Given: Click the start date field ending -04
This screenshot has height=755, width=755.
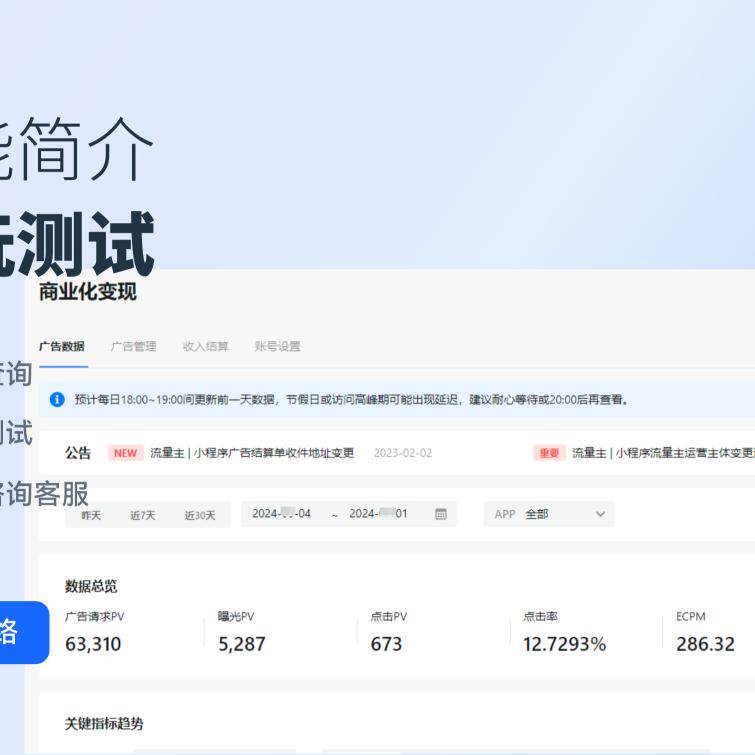Looking at the screenshot, I should coord(281,514).
